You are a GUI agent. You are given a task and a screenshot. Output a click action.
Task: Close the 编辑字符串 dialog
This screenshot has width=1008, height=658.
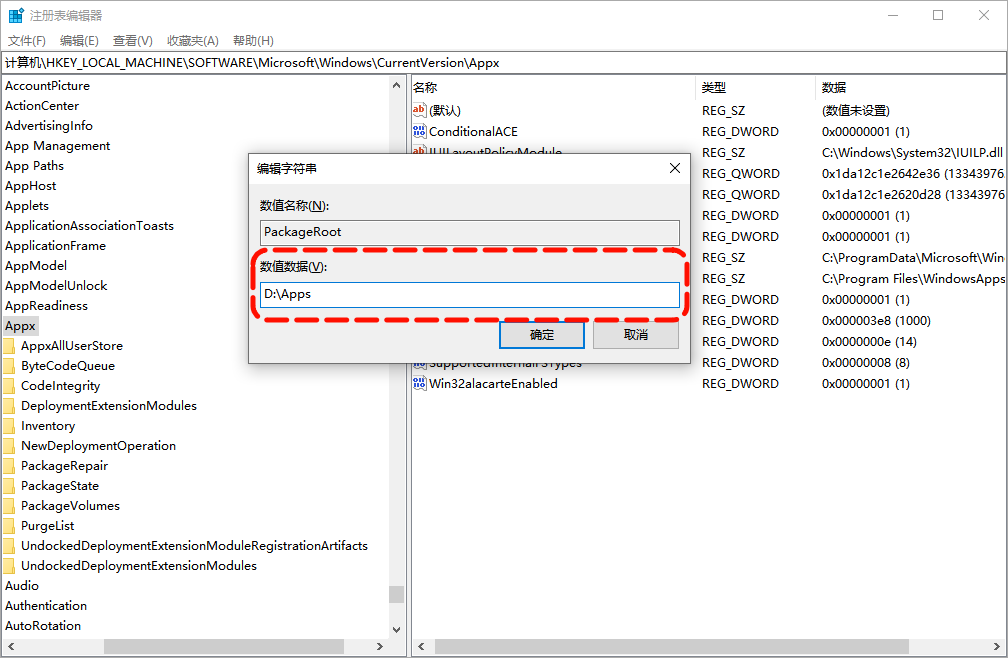(x=674, y=168)
